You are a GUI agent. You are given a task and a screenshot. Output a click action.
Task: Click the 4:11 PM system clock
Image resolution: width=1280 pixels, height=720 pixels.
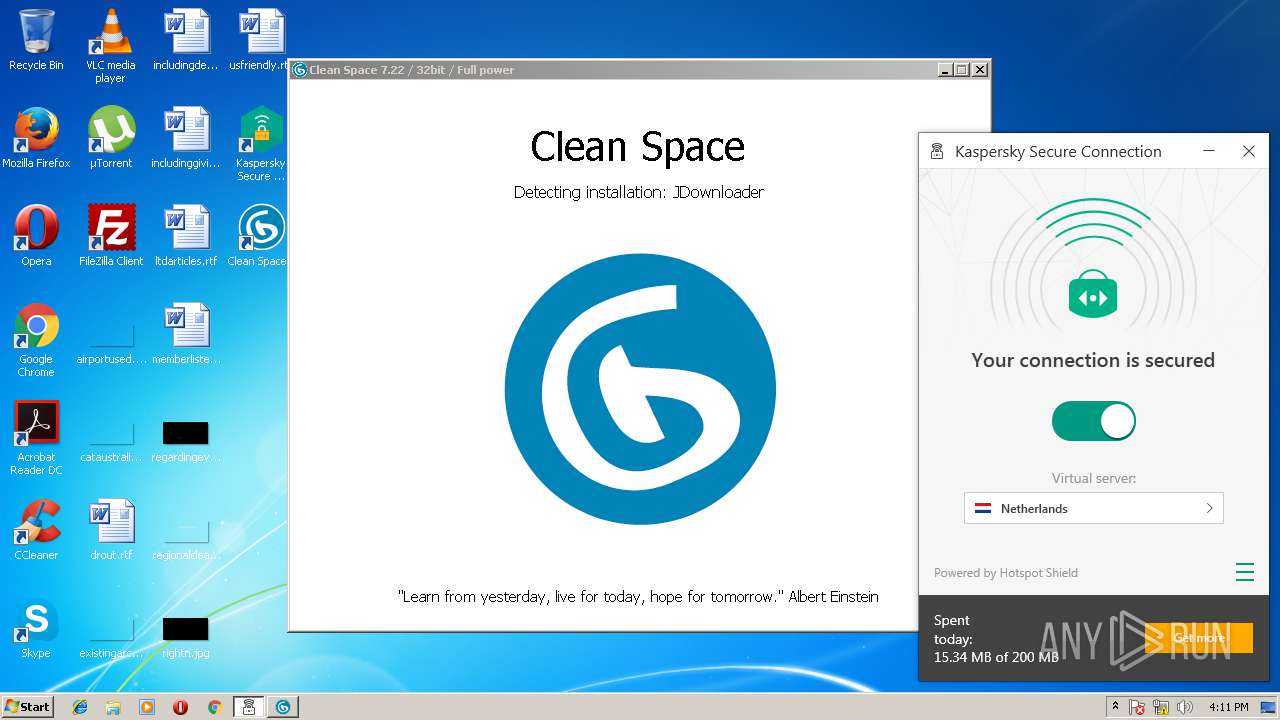tap(1228, 707)
